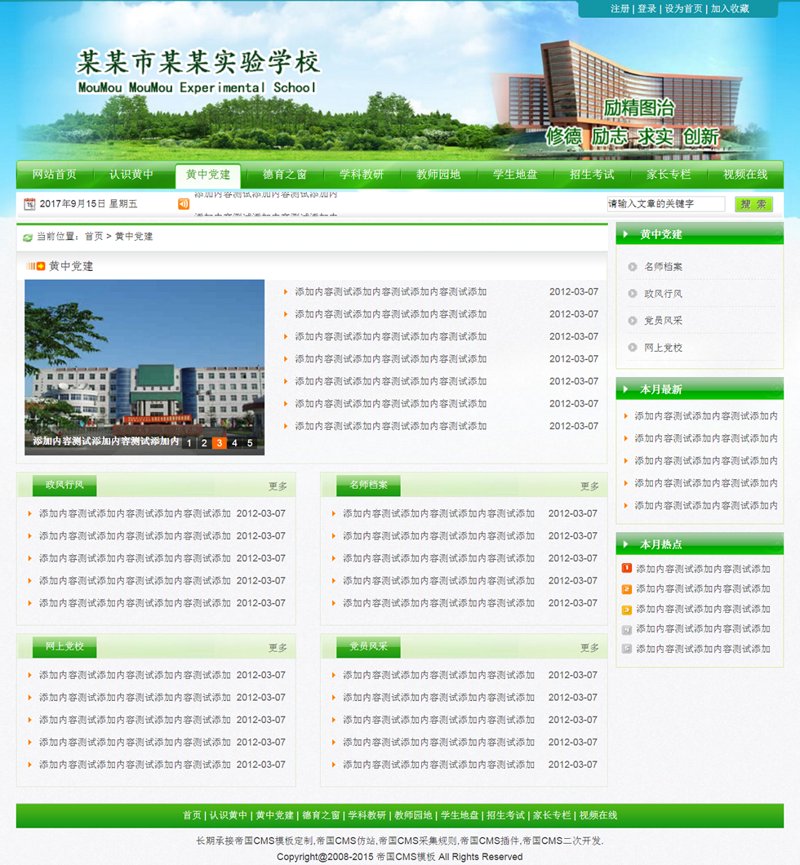The width and height of the screenshot is (800, 865).
Task: Click the green 搜索 button
Action: coord(753,204)
